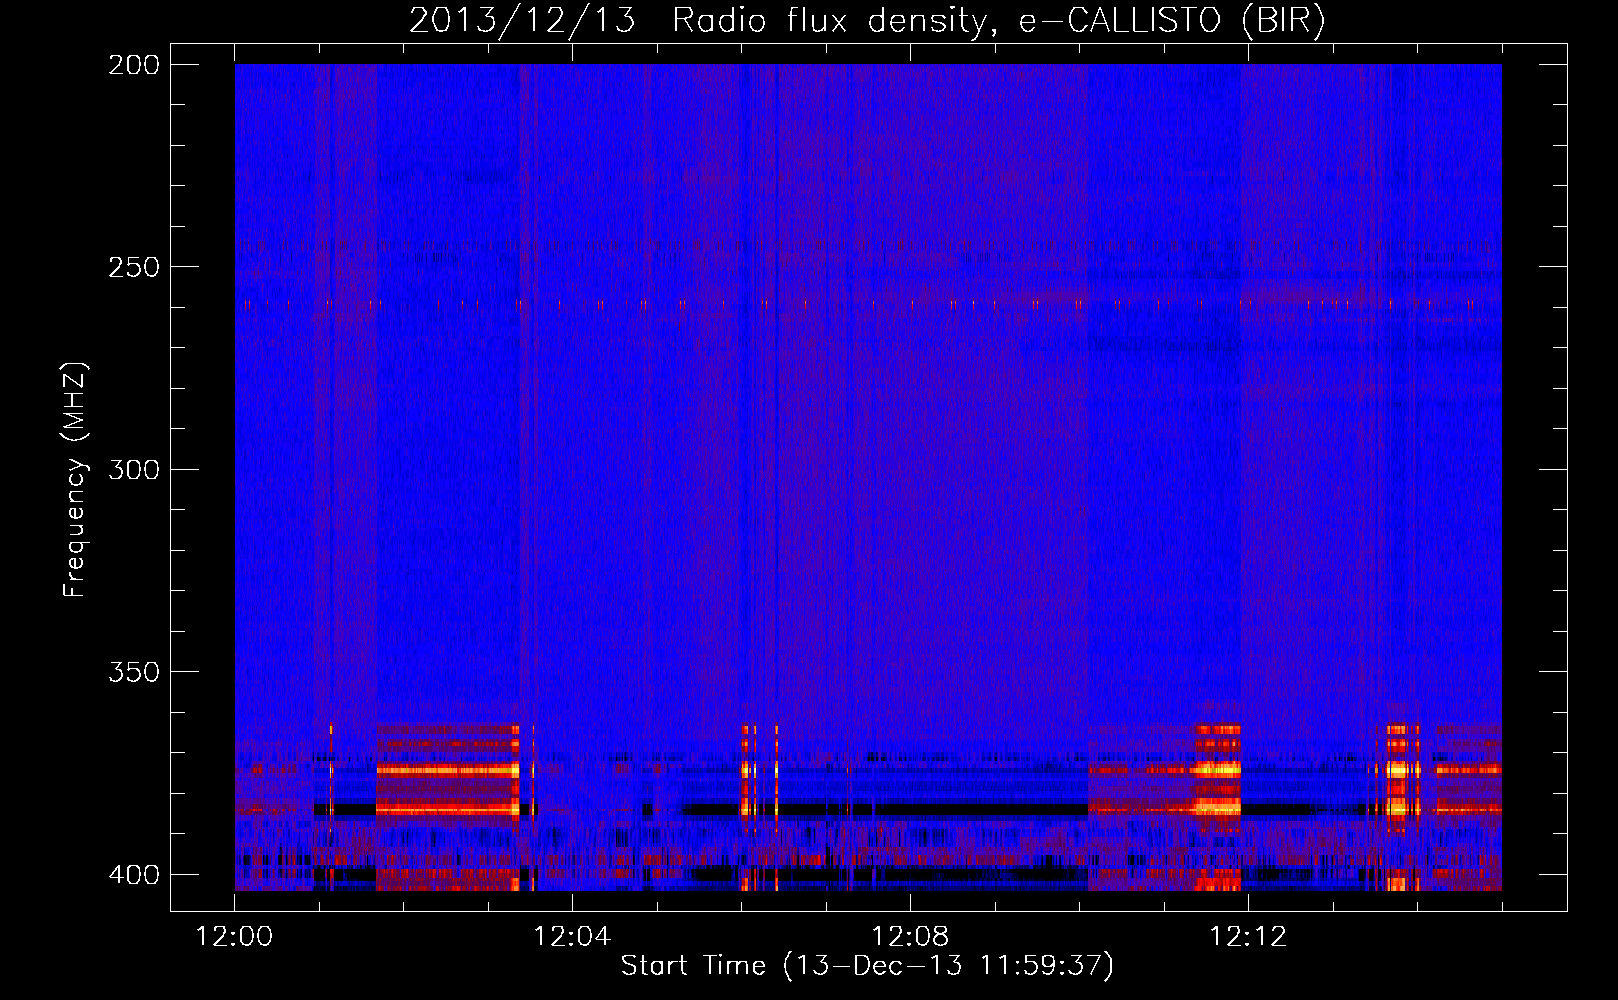Screen dimensions: 1618x1000
Task: Click the 300 frequency tick label
Action: click(x=134, y=470)
